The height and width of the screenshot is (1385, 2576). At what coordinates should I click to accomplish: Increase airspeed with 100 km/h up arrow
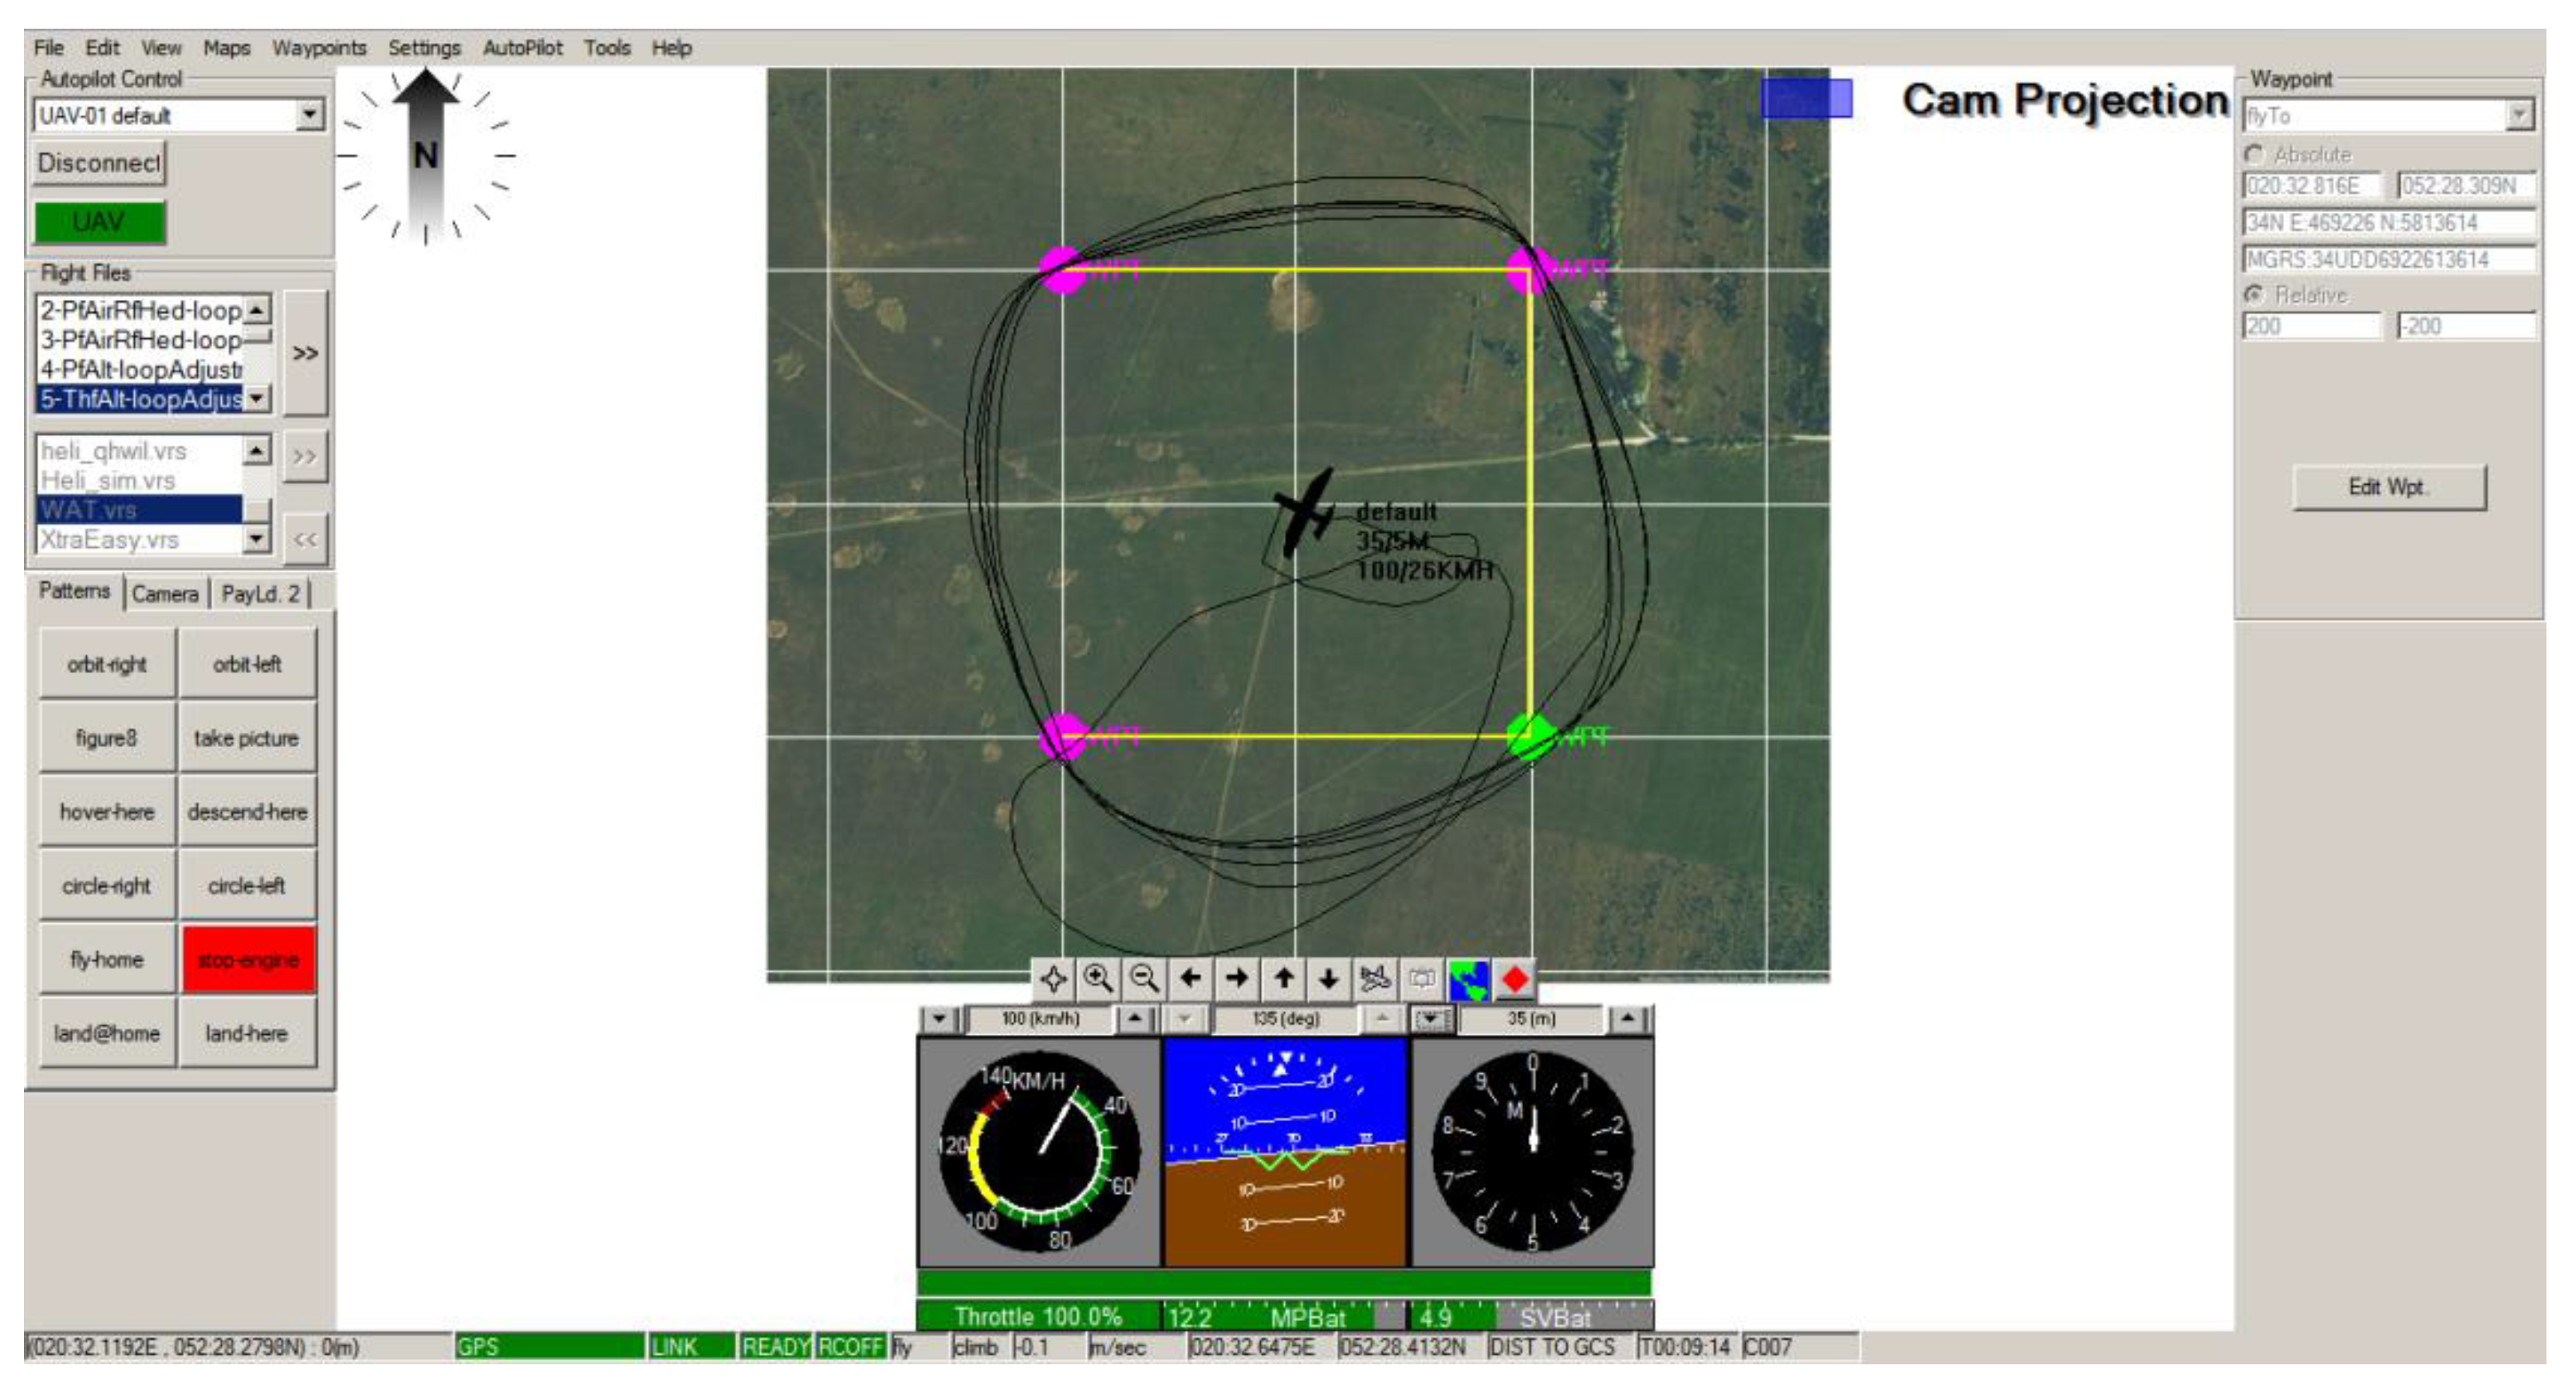point(1134,1018)
